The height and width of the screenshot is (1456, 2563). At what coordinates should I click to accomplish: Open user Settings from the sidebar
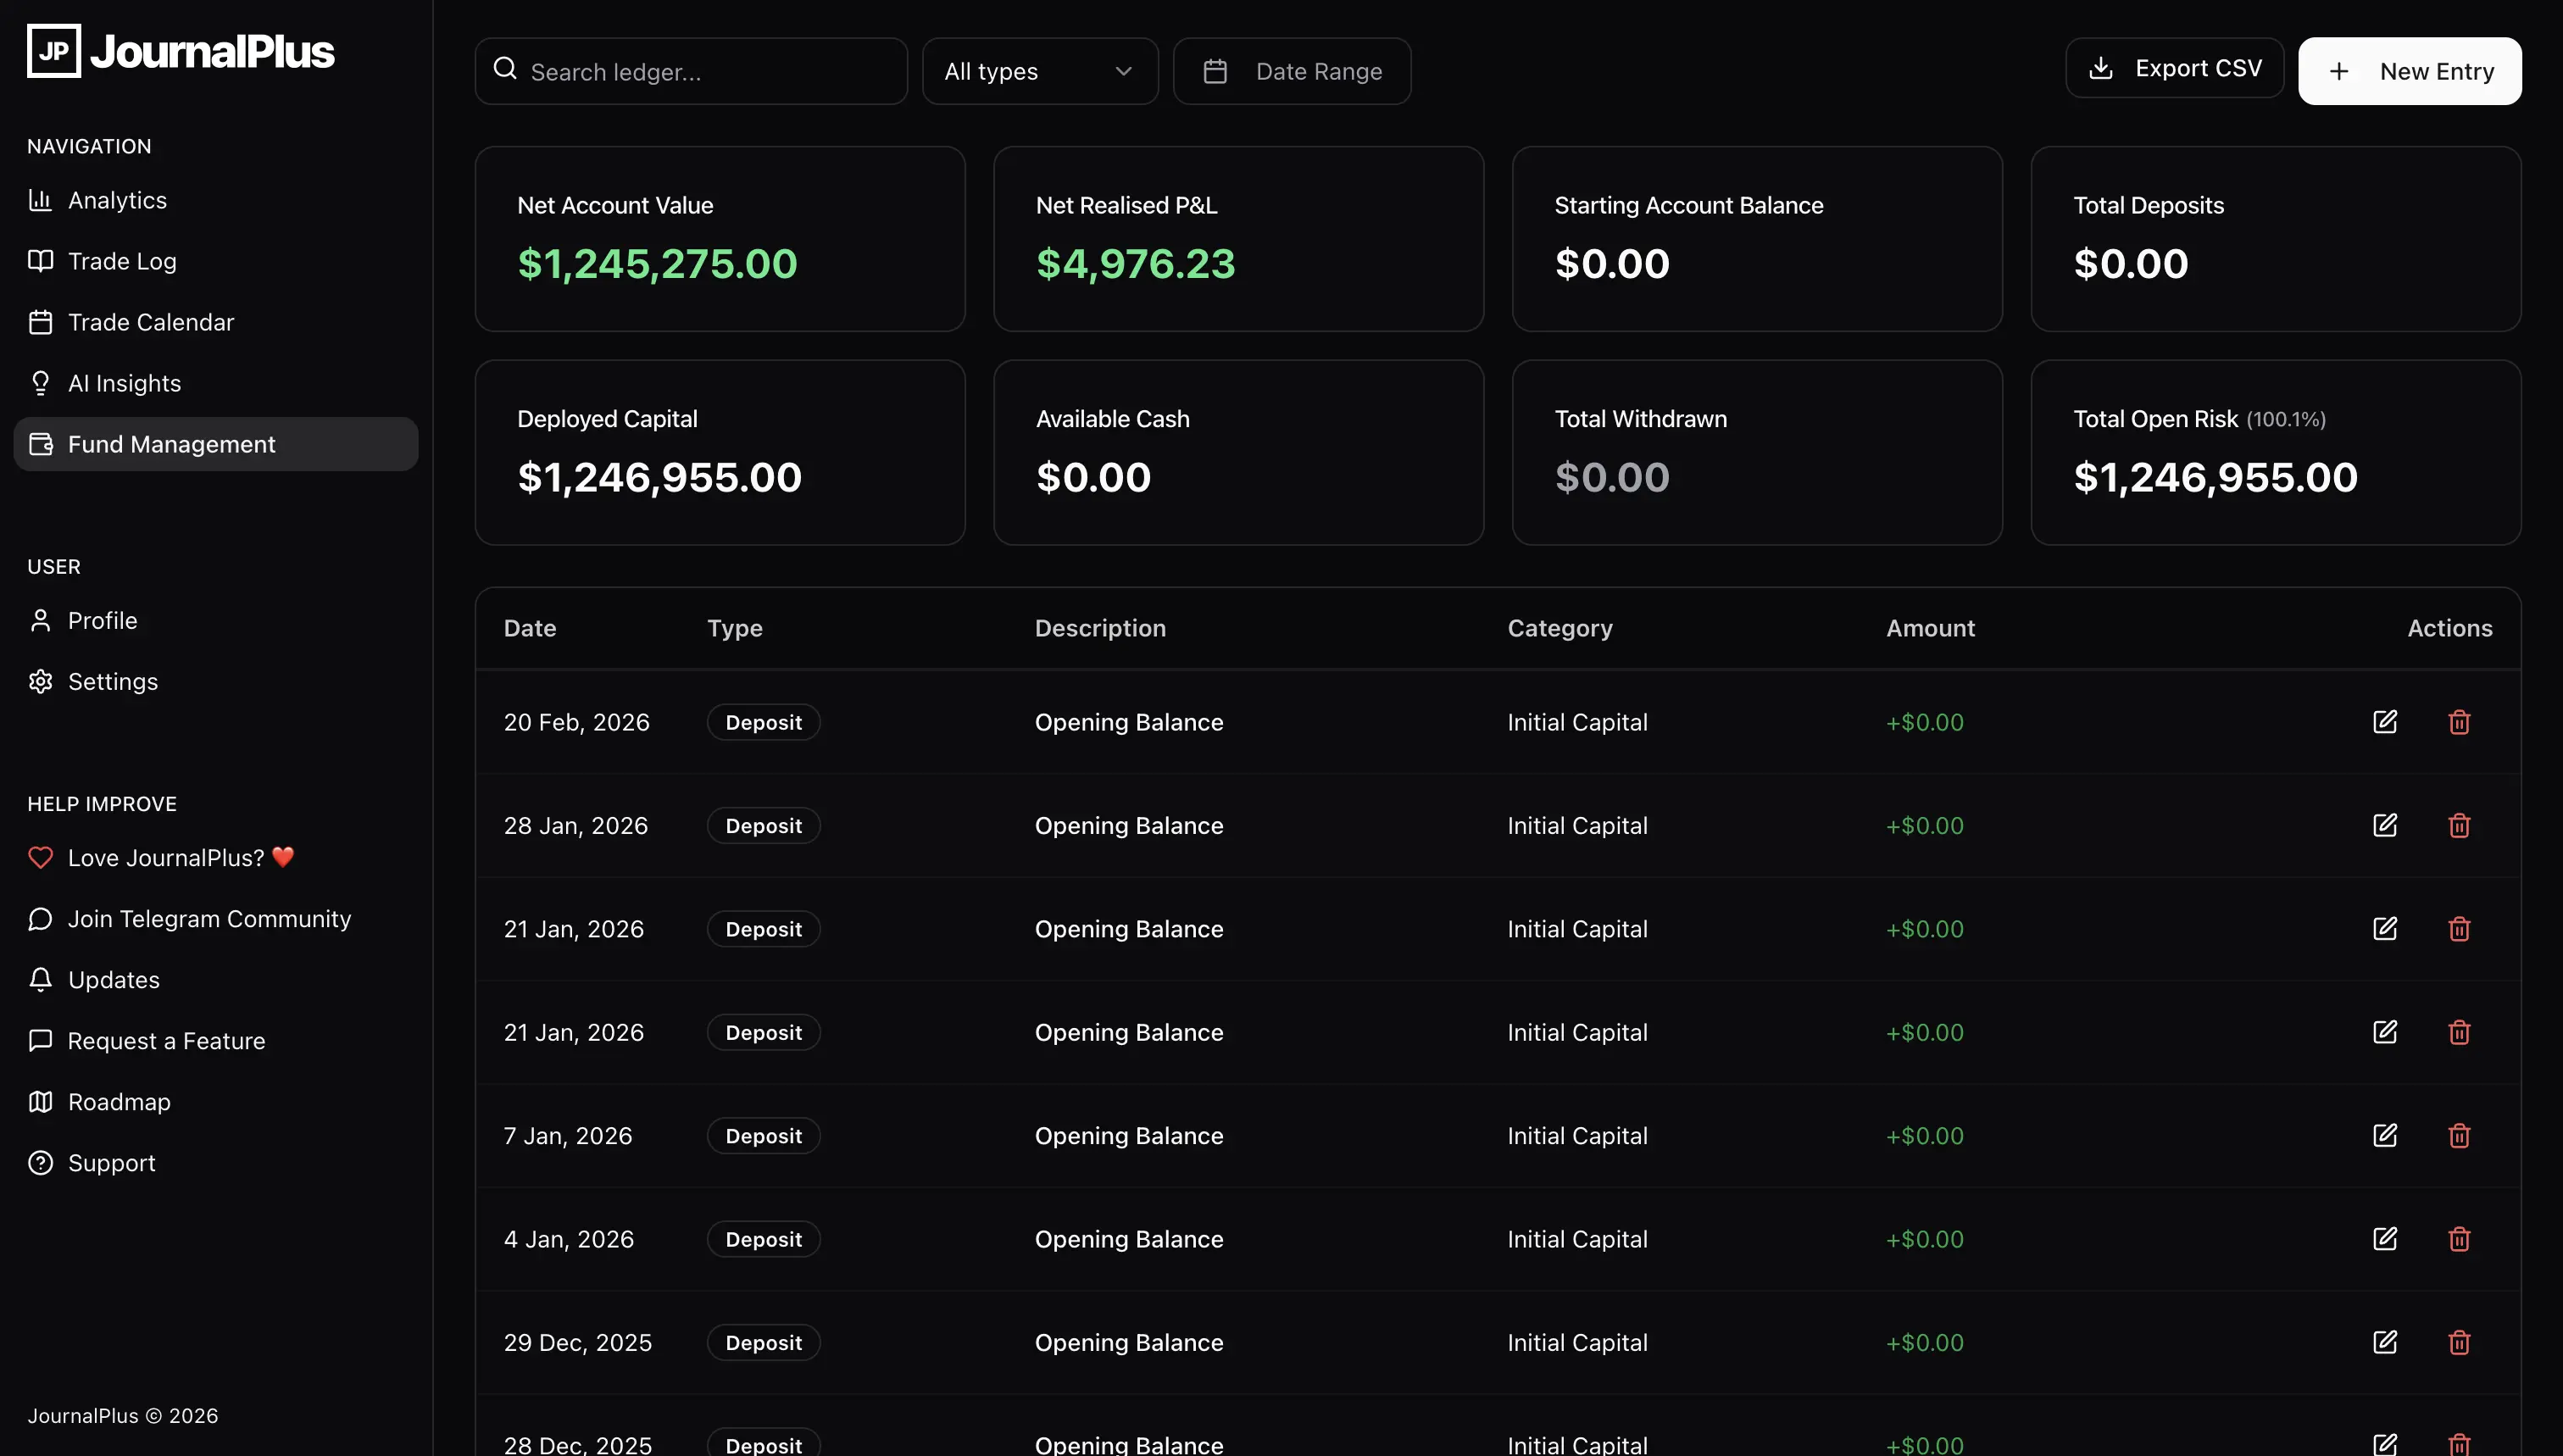[112, 681]
